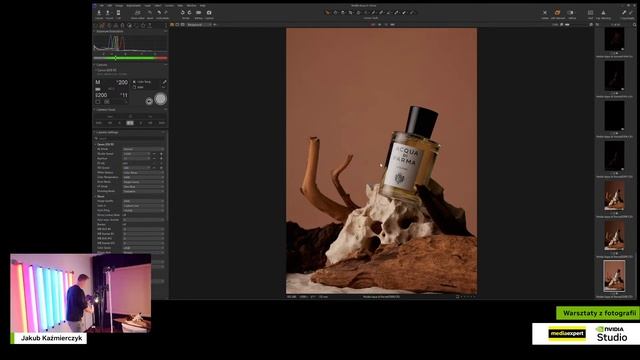Click the far-right focus step button
The height and width of the screenshot is (360, 640).
[x=162, y=123]
